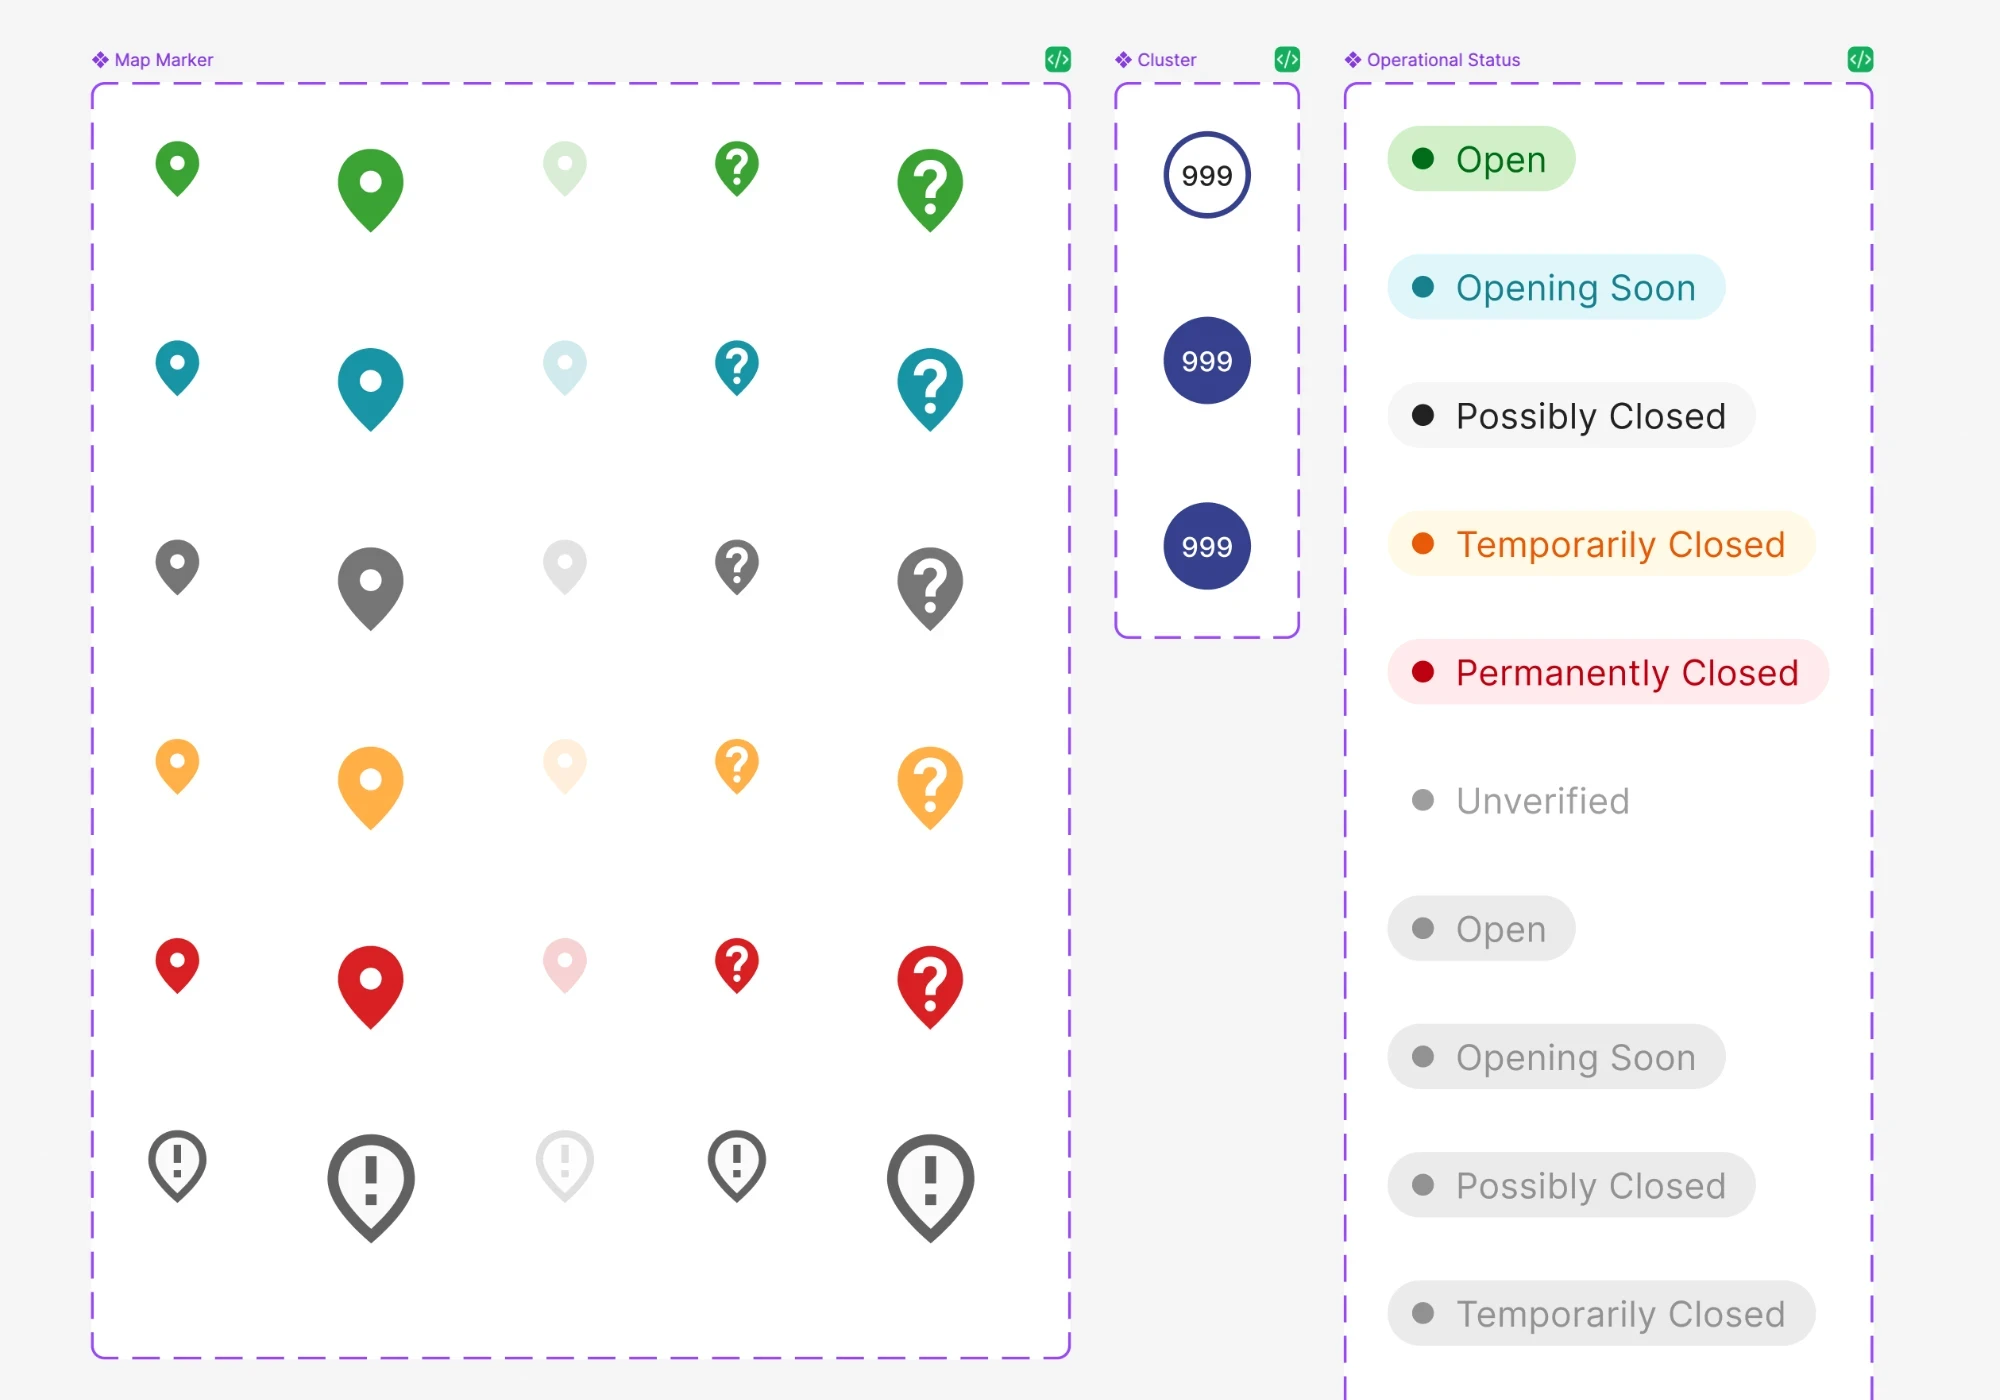The image size is (2000, 1400).
Task: Select the red Permanently Closed badge
Action: (1608, 672)
